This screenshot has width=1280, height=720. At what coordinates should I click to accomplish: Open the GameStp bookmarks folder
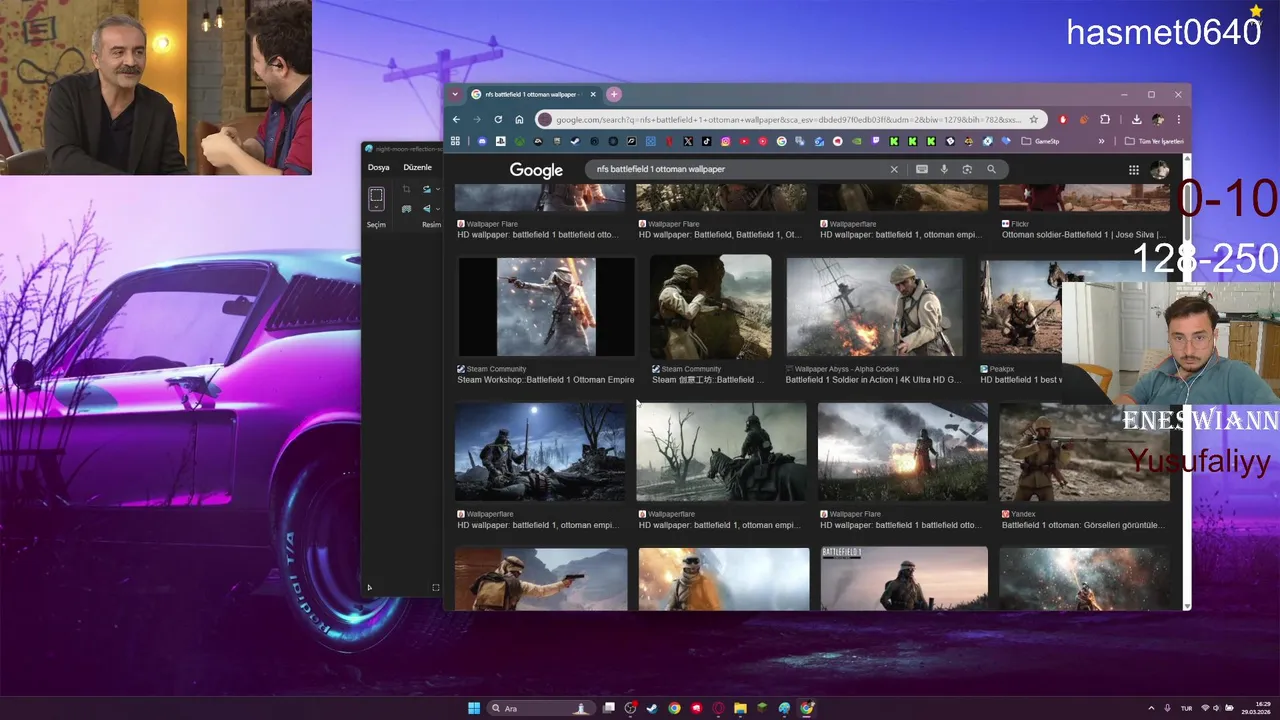point(1040,141)
